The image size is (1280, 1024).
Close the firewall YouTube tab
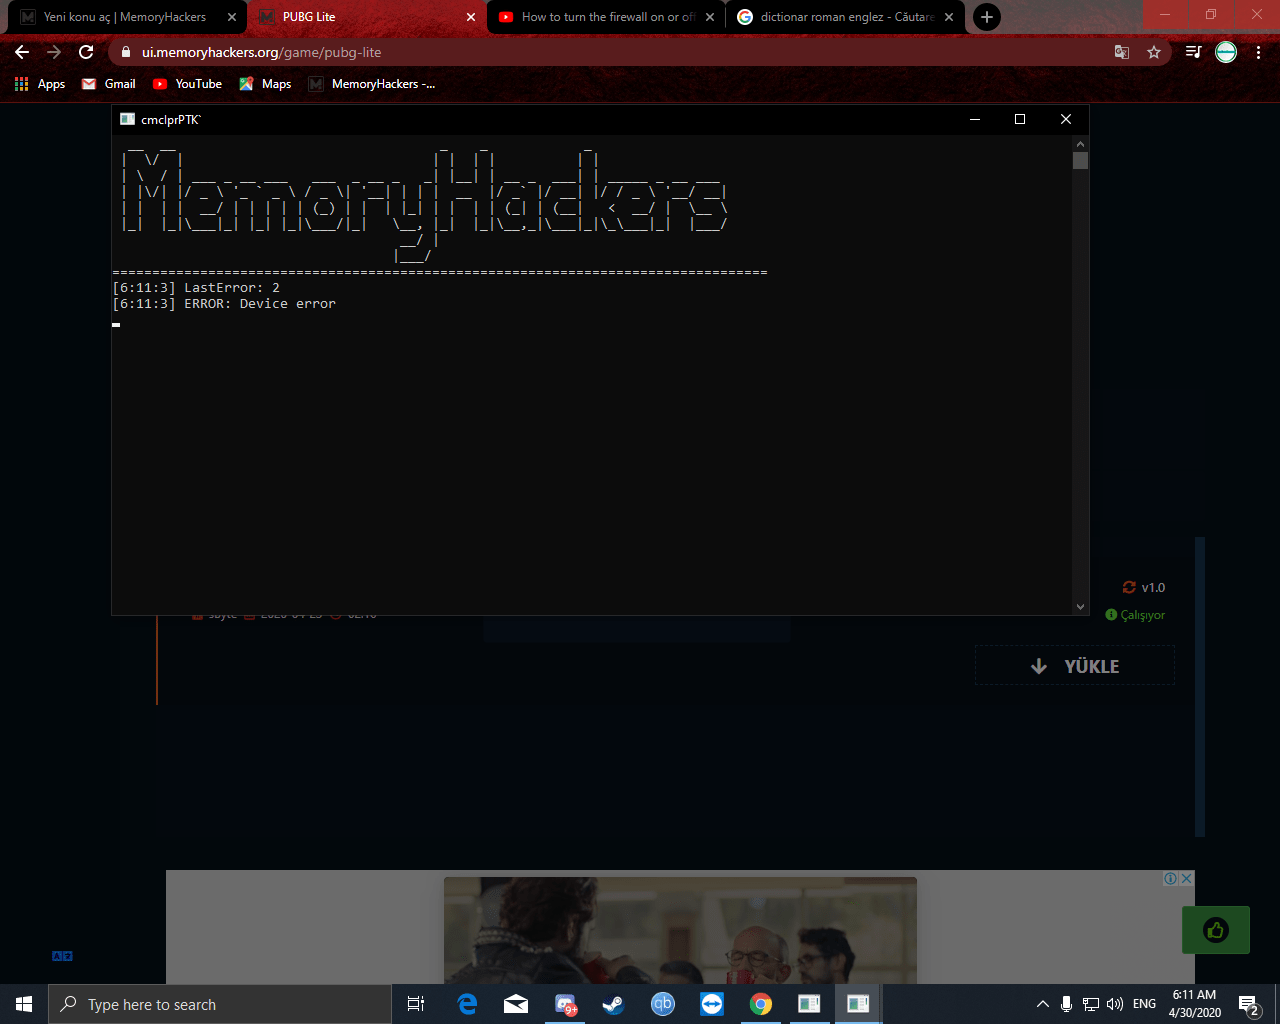tap(710, 17)
